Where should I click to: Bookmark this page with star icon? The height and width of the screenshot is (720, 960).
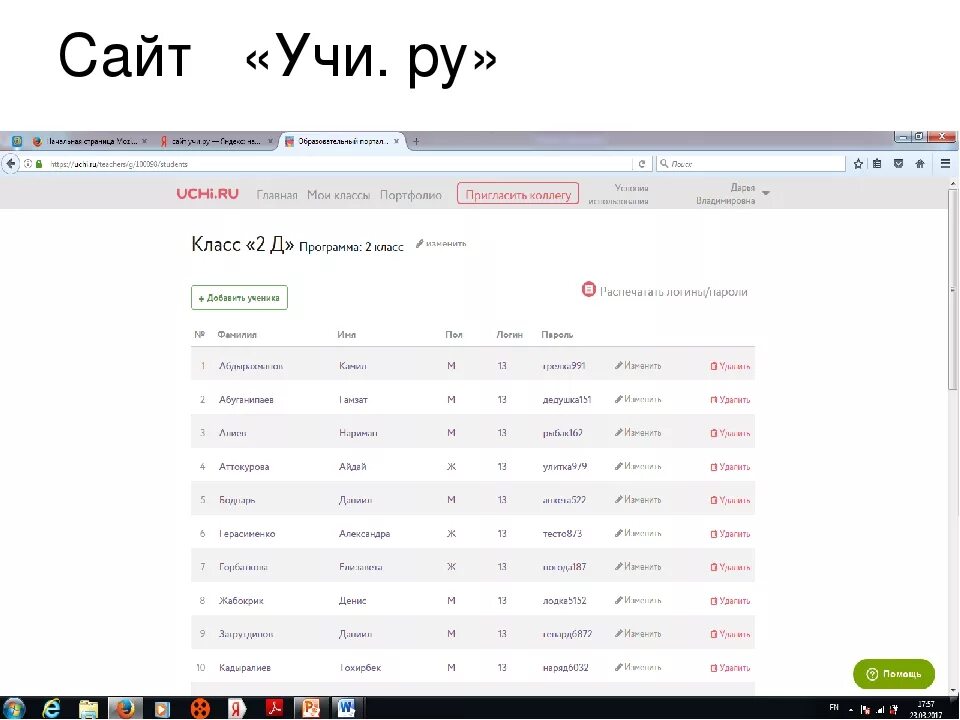(x=858, y=163)
